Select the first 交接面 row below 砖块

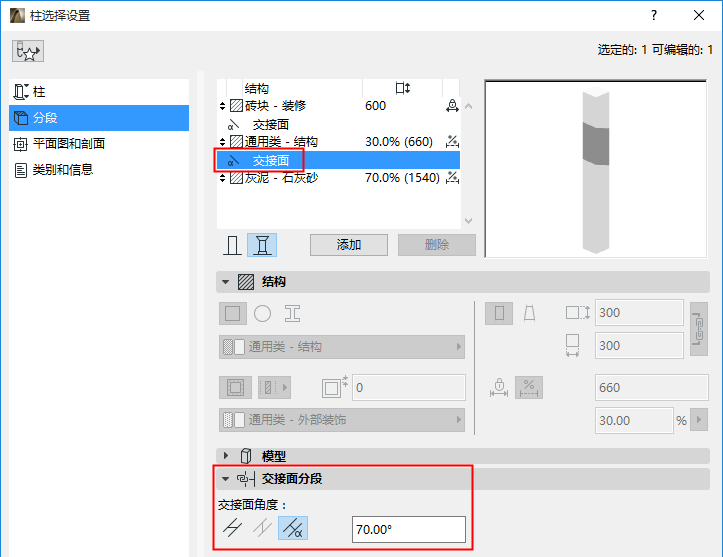click(338, 124)
